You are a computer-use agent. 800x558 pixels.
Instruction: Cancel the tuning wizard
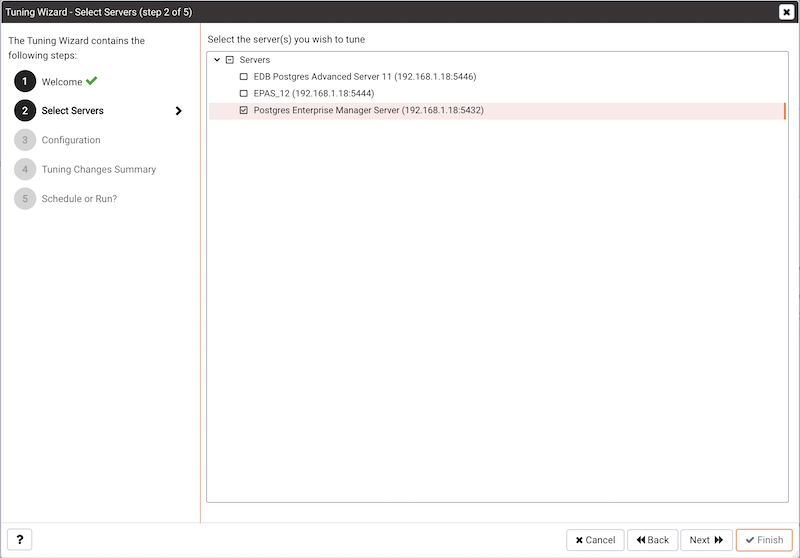click(595, 540)
